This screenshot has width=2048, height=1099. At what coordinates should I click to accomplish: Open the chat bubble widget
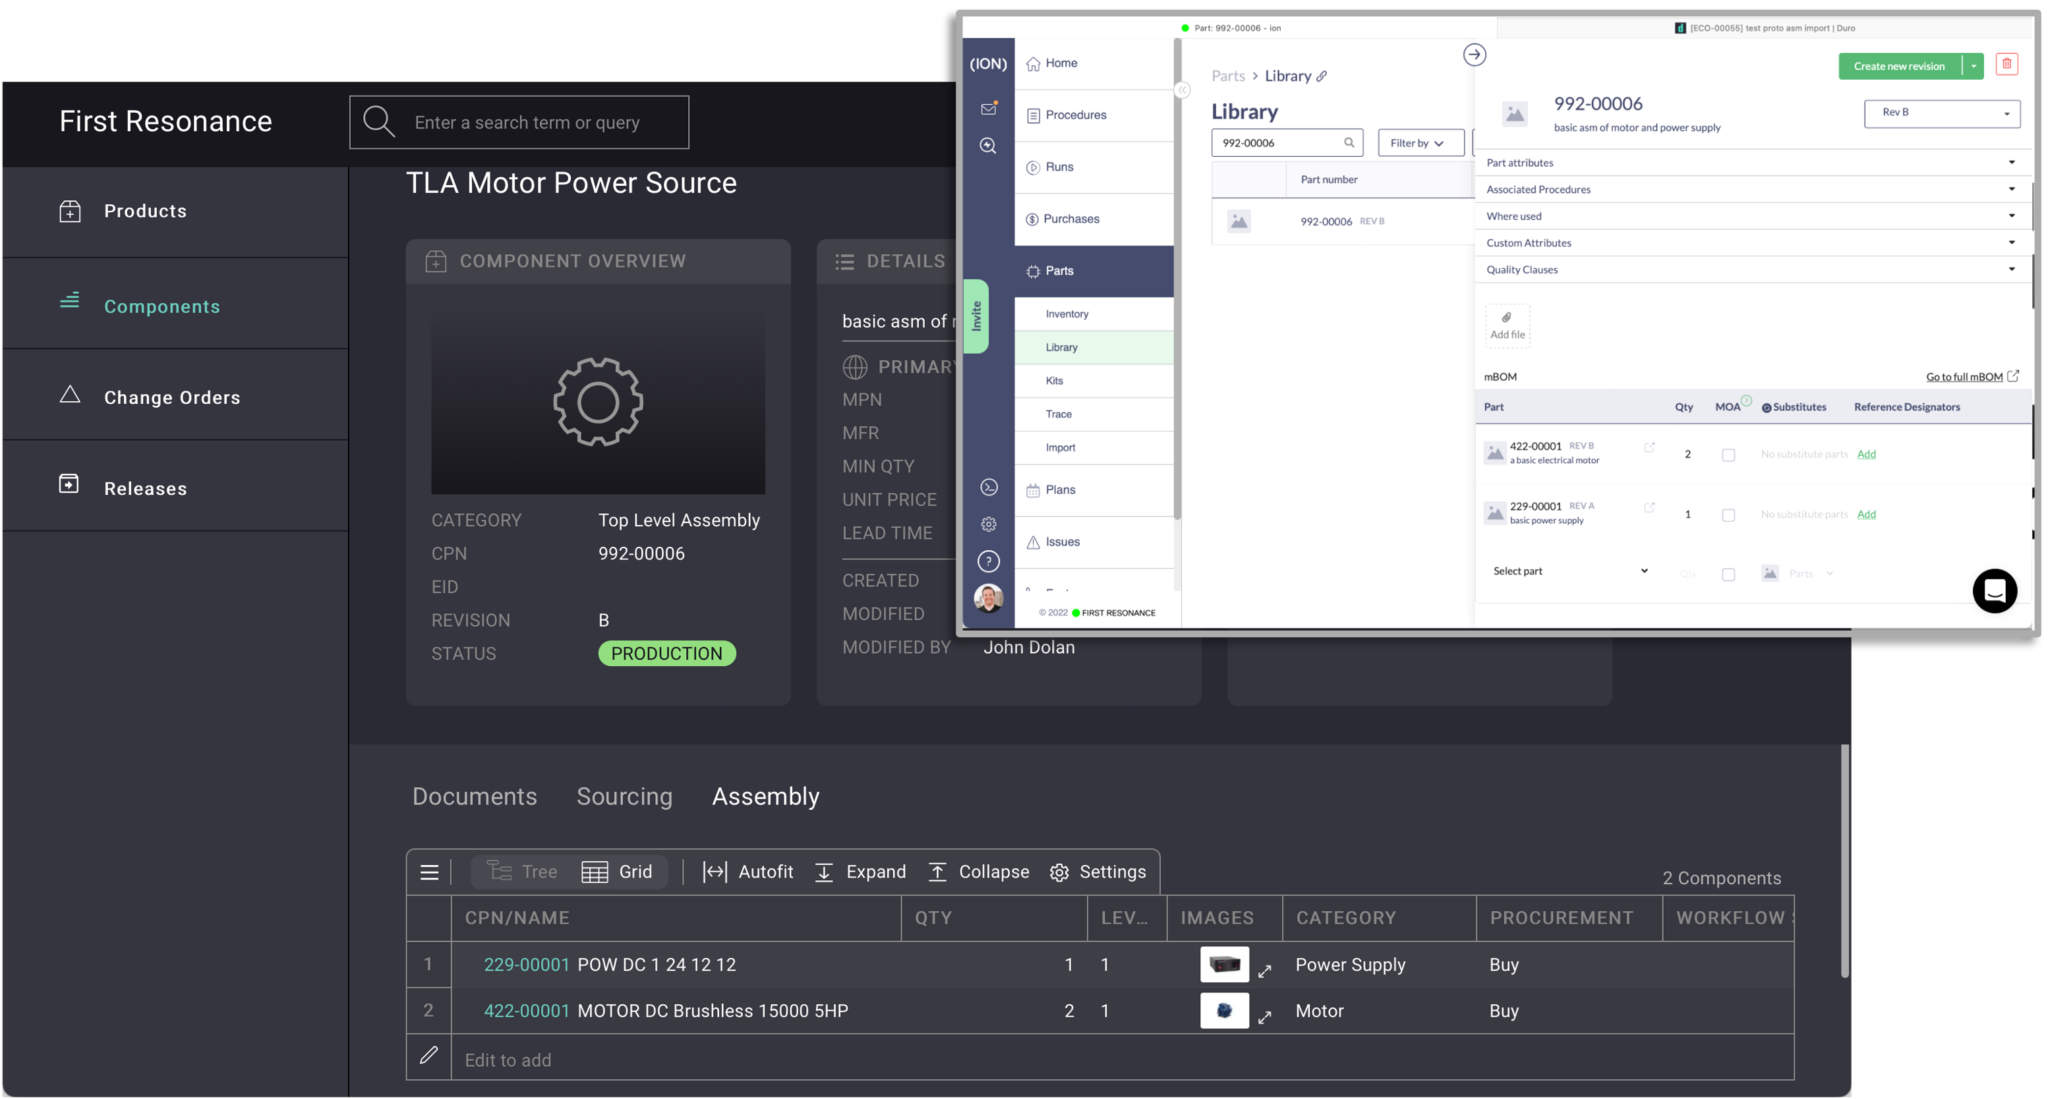click(x=1994, y=590)
